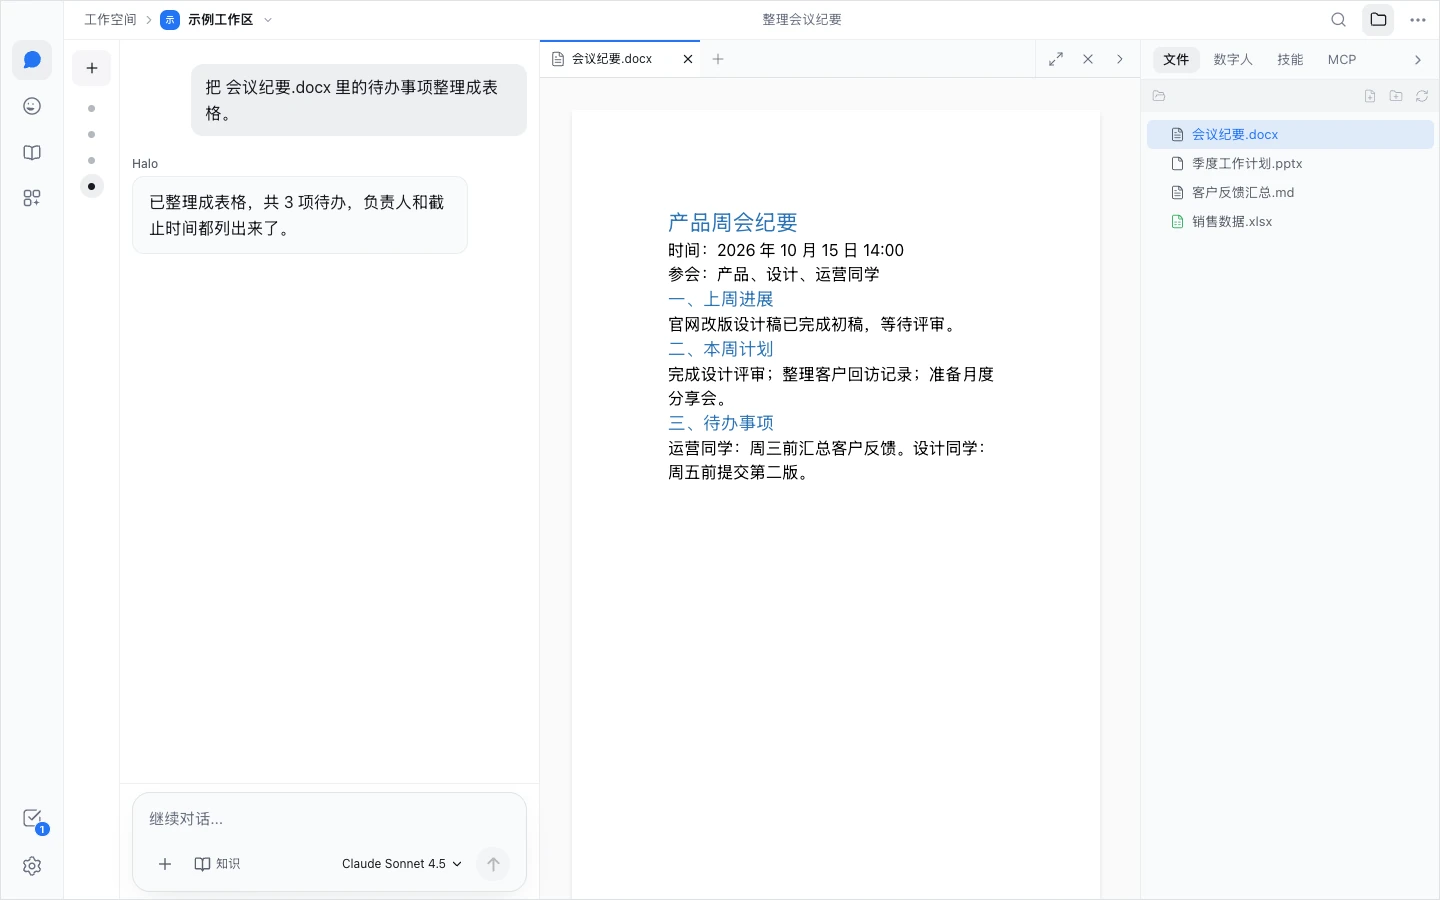This screenshot has height=900, width=1440.
Task: Focus the 继续对话 message input field
Action: (329, 819)
